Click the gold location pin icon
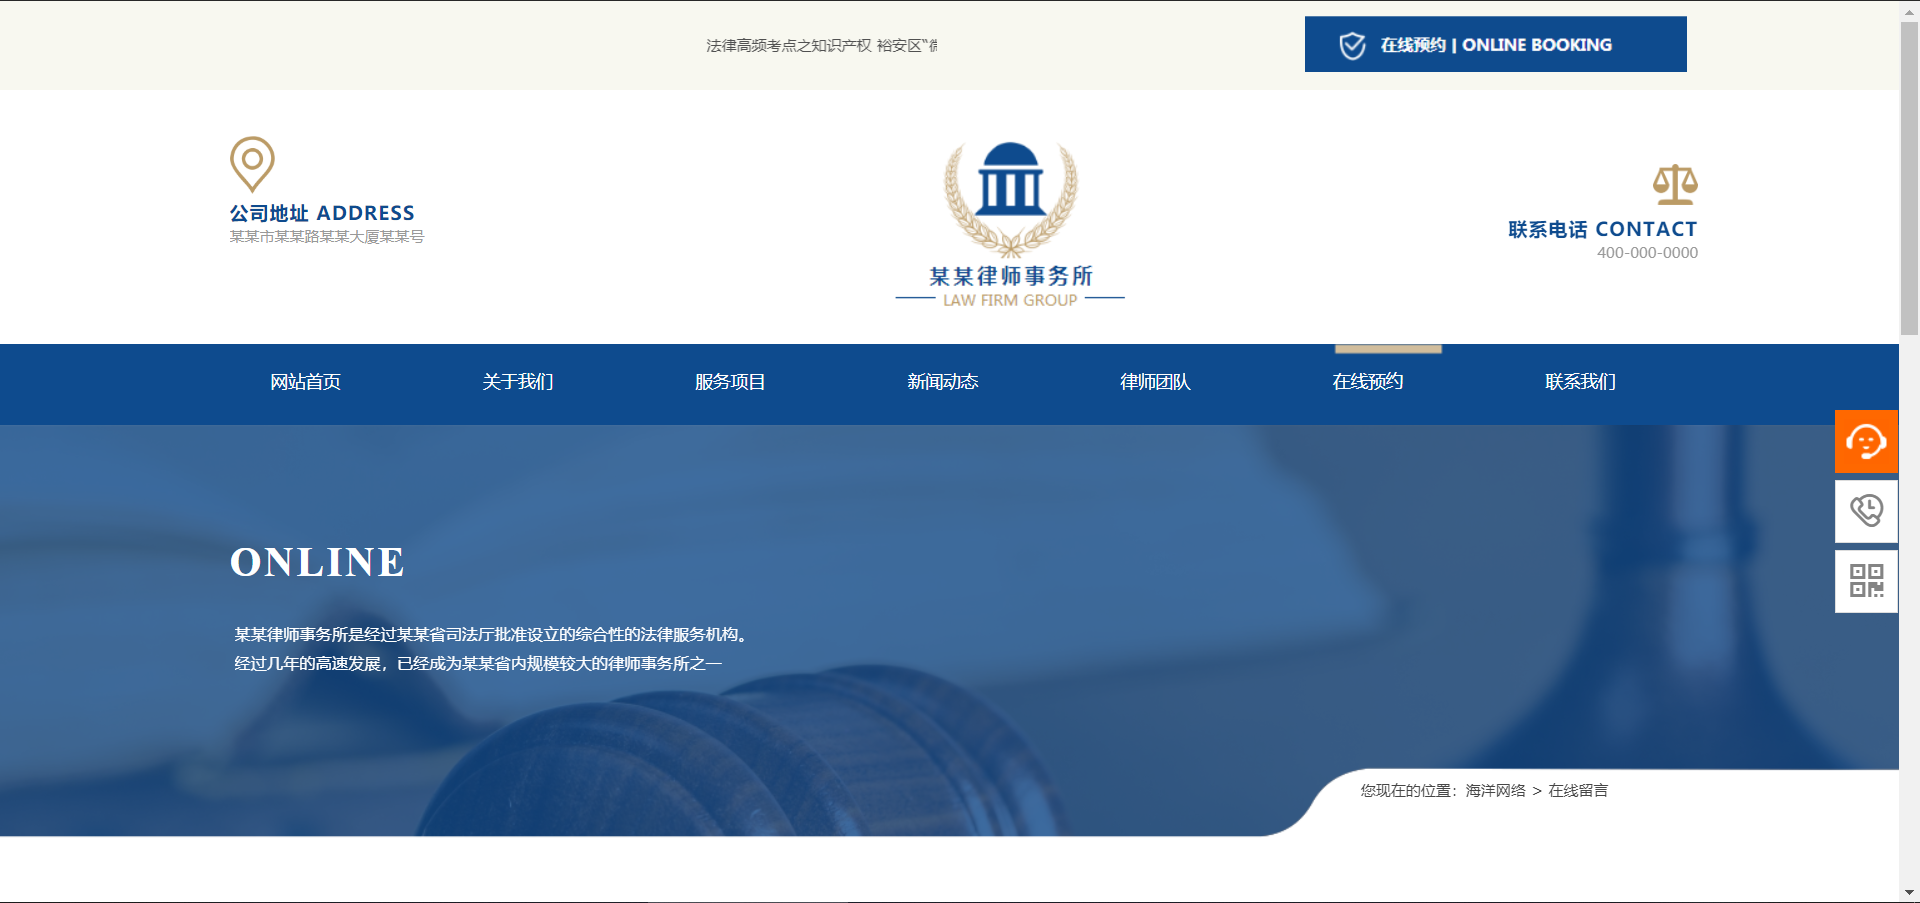 (252, 163)
